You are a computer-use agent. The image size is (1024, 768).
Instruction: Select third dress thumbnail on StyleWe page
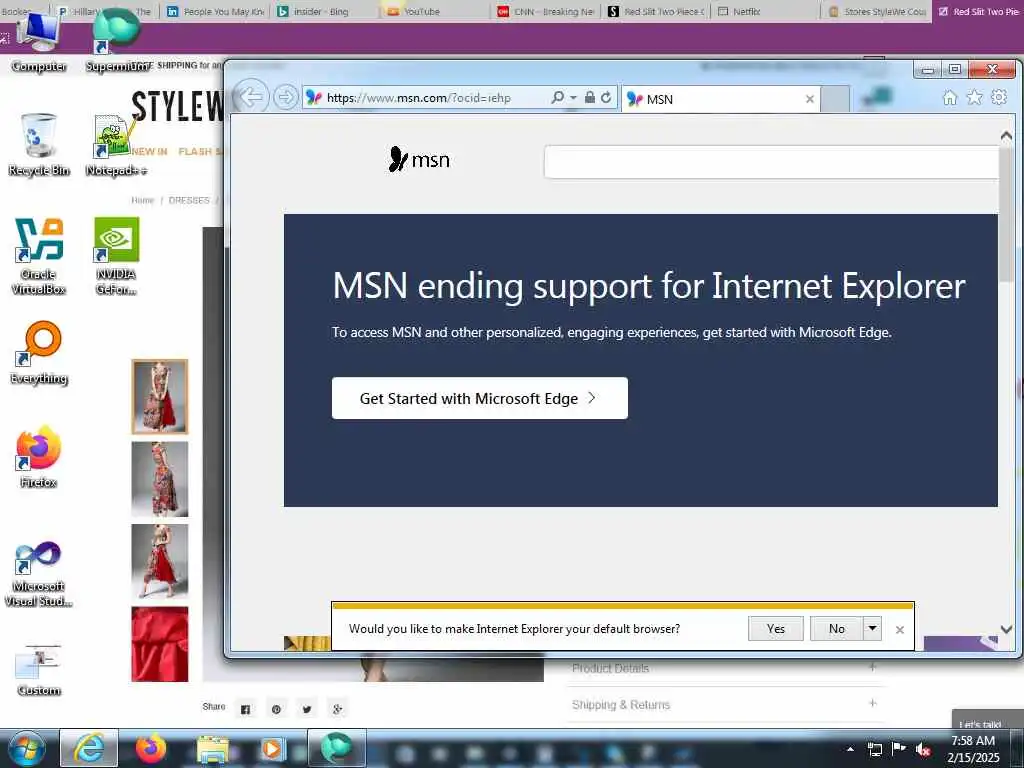(159, 562)
